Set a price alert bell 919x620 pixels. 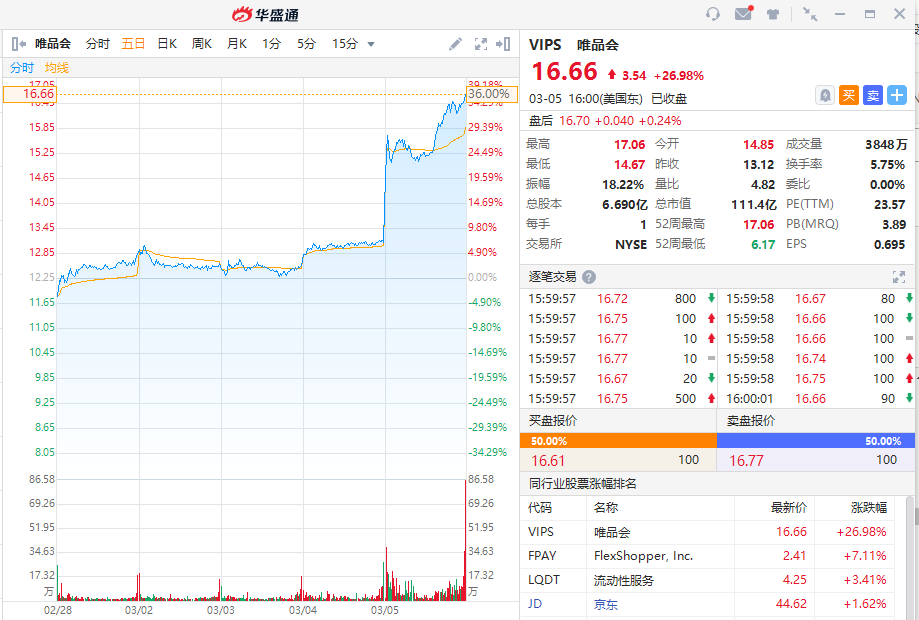point(825,95)
